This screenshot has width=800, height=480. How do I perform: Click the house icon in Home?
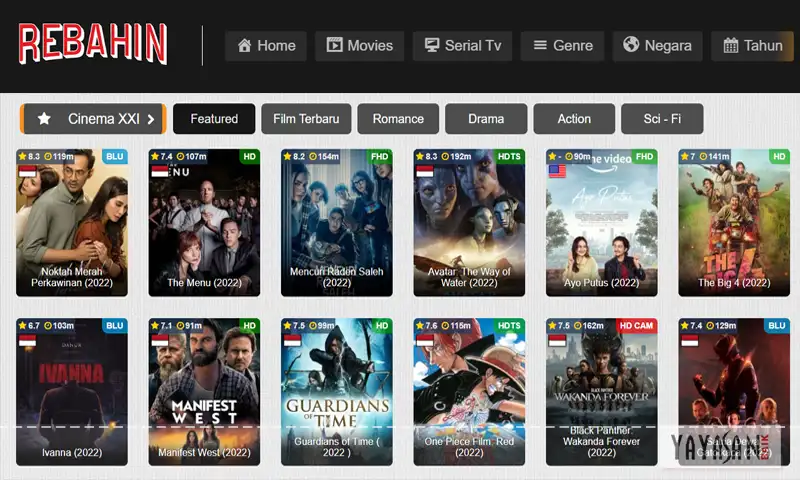(x=244, y=45)
